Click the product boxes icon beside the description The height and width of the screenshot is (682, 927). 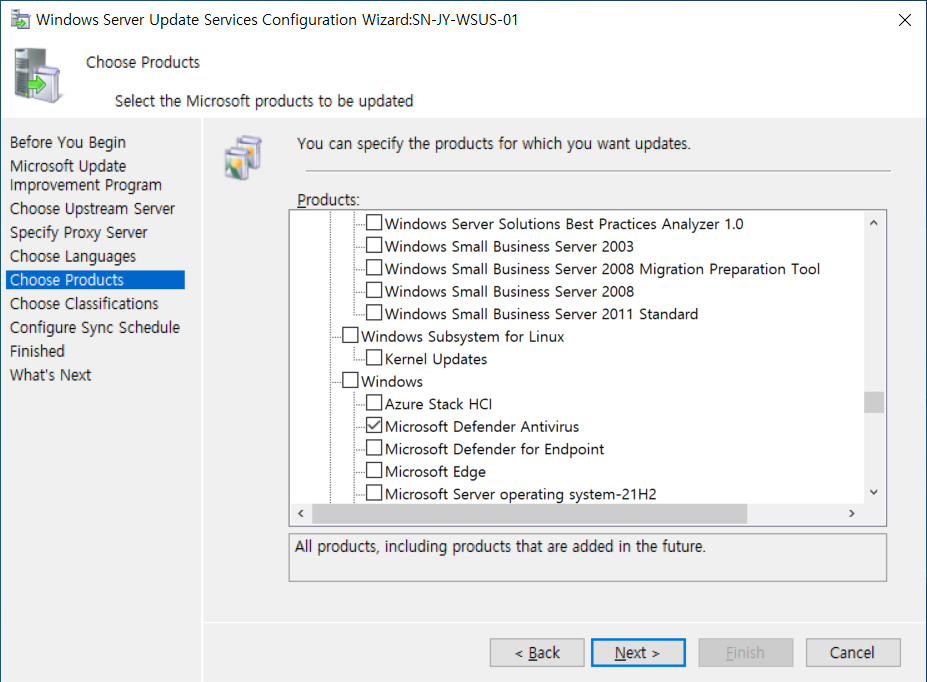pos(243,158)
